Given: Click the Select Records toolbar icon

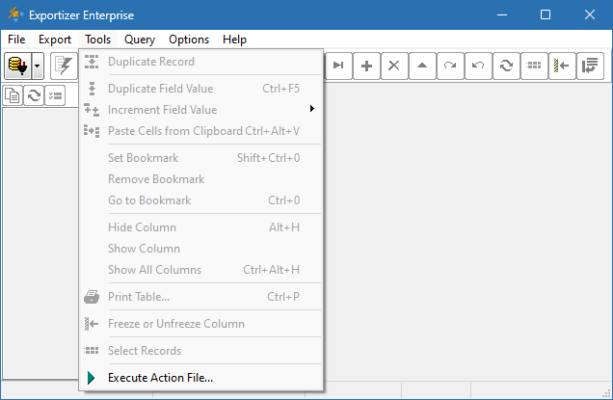Looking at the screenshot, I should [534, 66].
